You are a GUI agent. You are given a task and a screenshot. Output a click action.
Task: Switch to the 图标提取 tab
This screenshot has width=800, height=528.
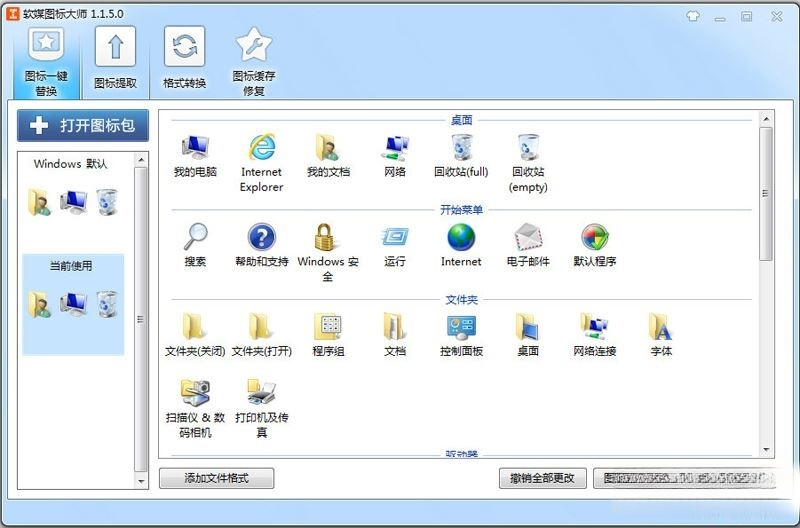[115, 59]
